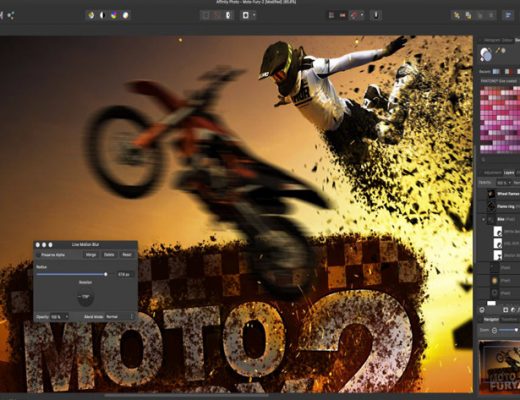Select the third mask thumbnail under Bike
This screenshot has width=520, height=400.
click(x=498, y=255)
